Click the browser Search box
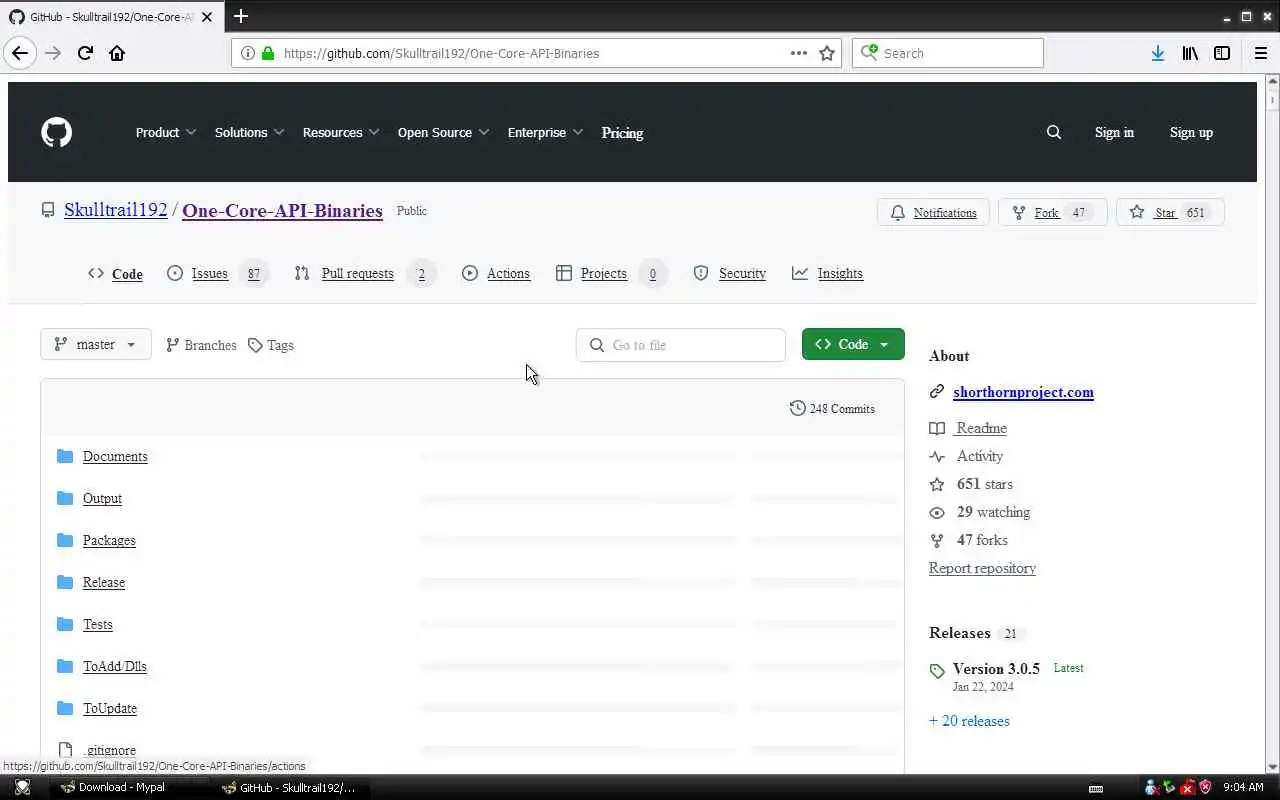The image size is (1280, 800). tap(948, 53)
